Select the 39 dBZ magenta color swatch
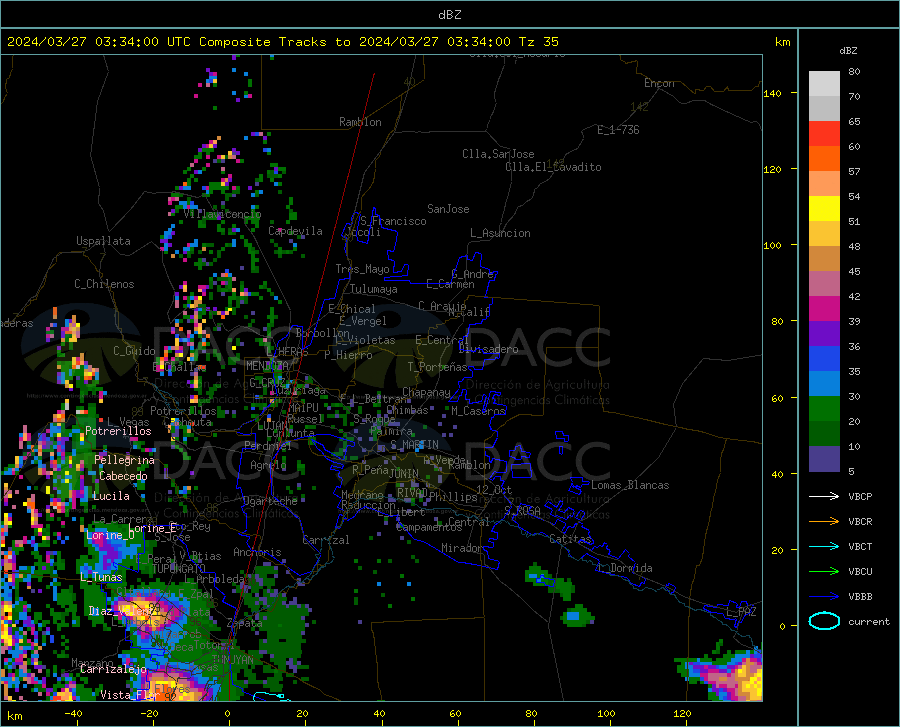This screenshot has height=727, width=900. pos(824,308)
